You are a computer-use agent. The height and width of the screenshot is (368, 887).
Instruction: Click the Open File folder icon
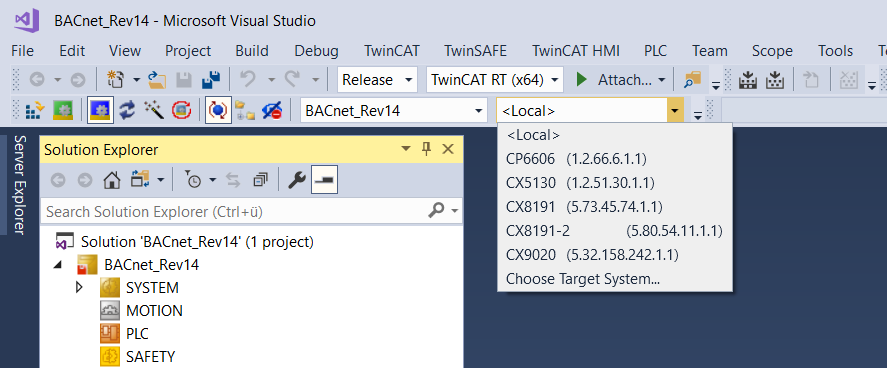pyautogui.click(x=156, y=80)
